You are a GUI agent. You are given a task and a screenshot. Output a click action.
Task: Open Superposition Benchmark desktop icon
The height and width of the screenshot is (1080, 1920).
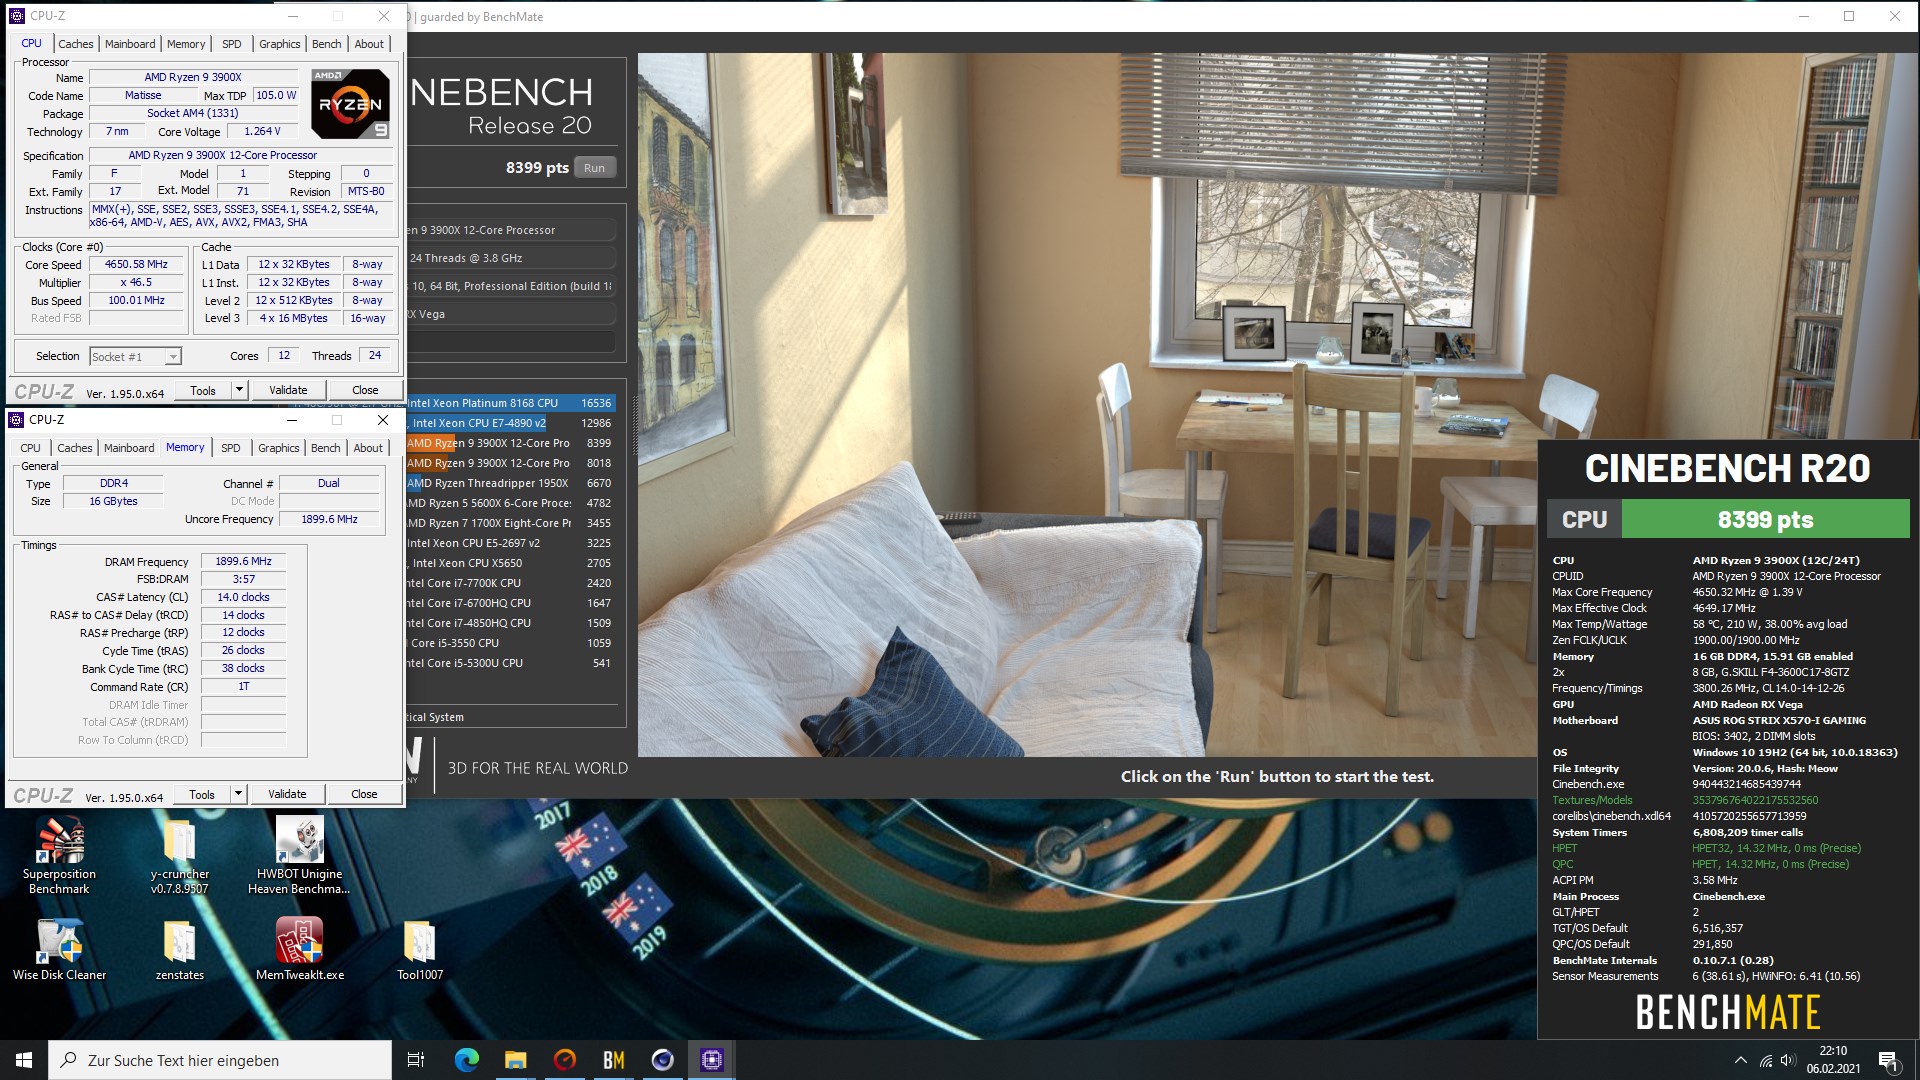tap(59, 855)
